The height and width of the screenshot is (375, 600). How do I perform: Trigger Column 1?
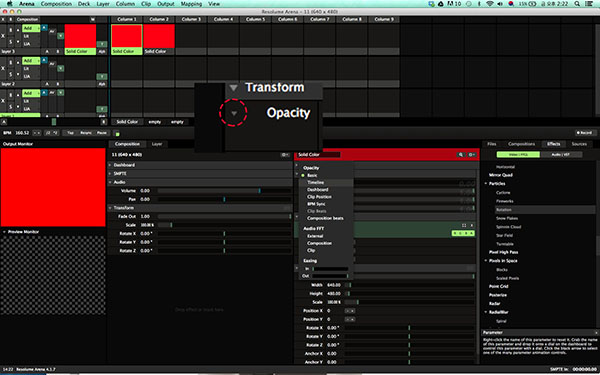pyautogui.click(x=127, y=20)
